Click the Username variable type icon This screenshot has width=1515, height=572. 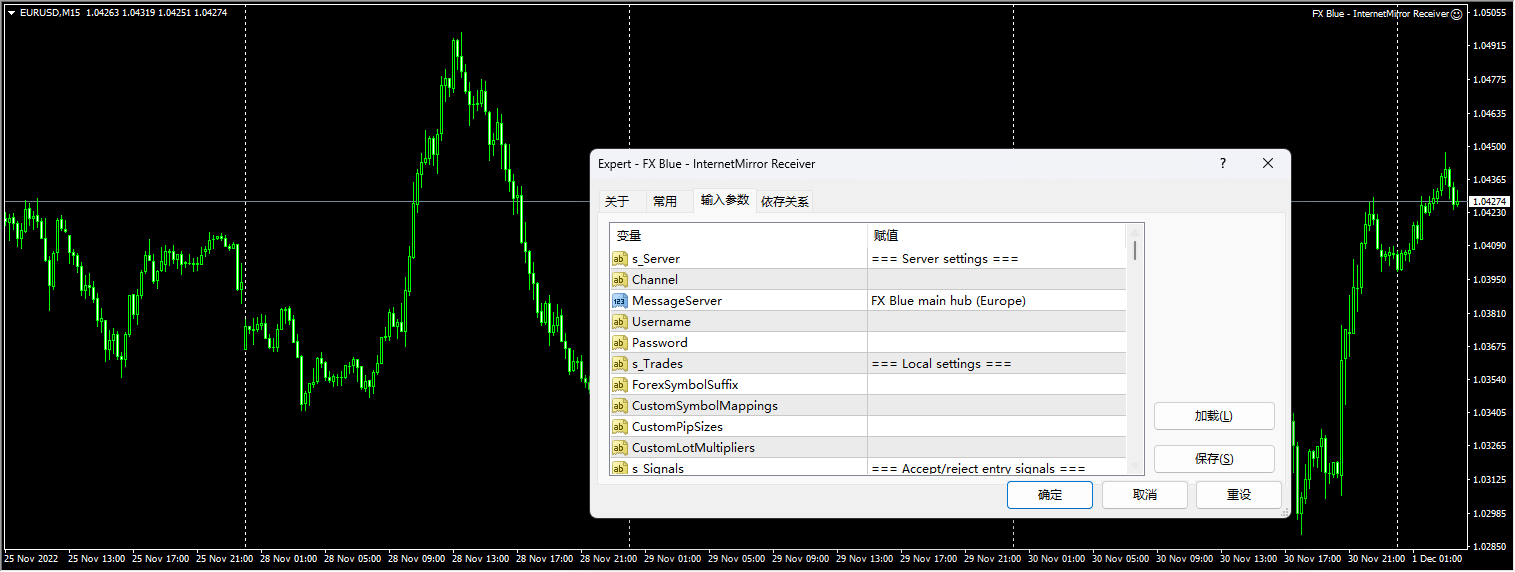[x=619, y=322]
